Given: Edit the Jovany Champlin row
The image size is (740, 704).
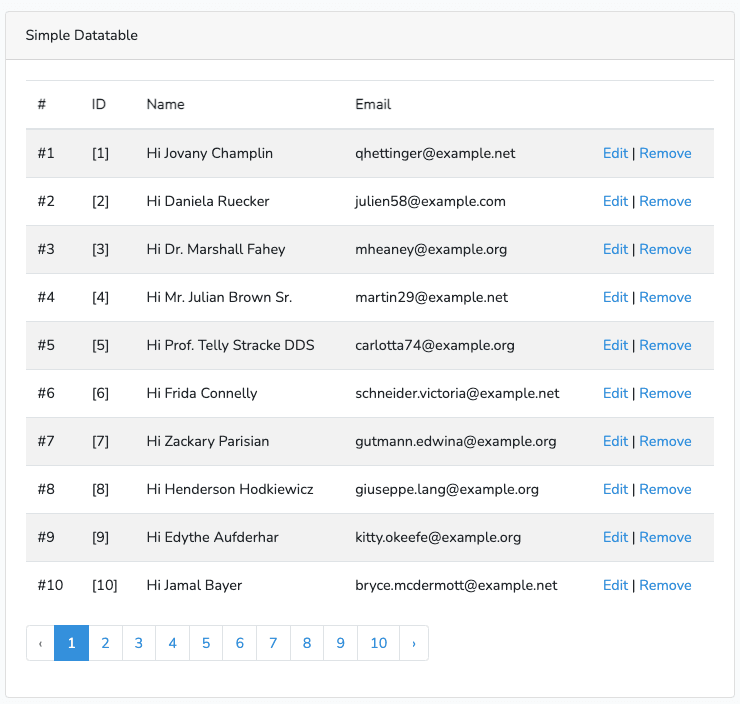Looking at the screenshot, I should click(615, 153).
